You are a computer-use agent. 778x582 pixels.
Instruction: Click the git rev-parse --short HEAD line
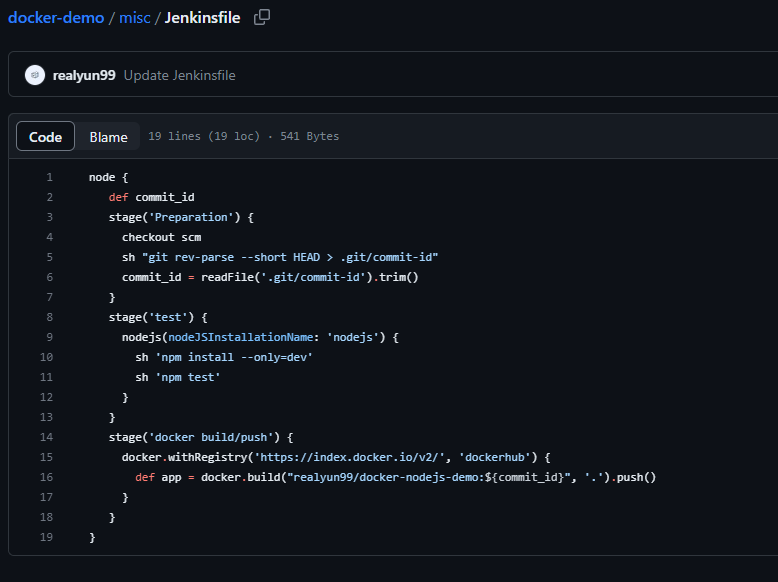tap(280, 257)
